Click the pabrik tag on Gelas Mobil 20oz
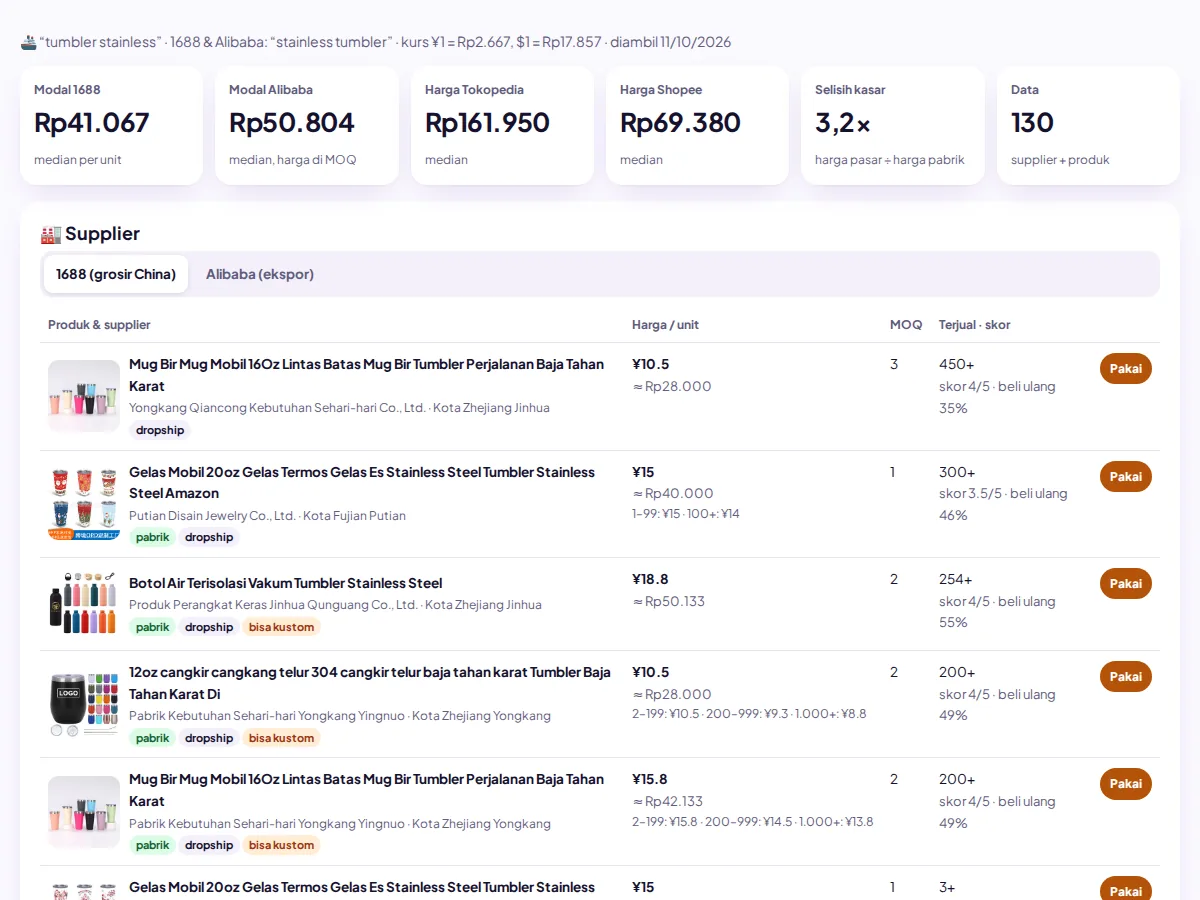 [x=152, y=537]
